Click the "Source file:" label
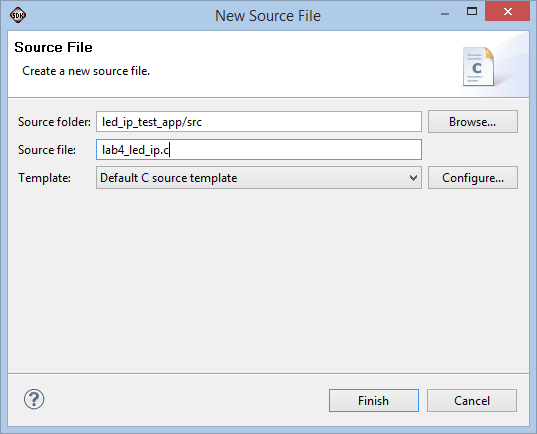Image resolution: width=537 pixels, height=434 pixels. (47, 150)
